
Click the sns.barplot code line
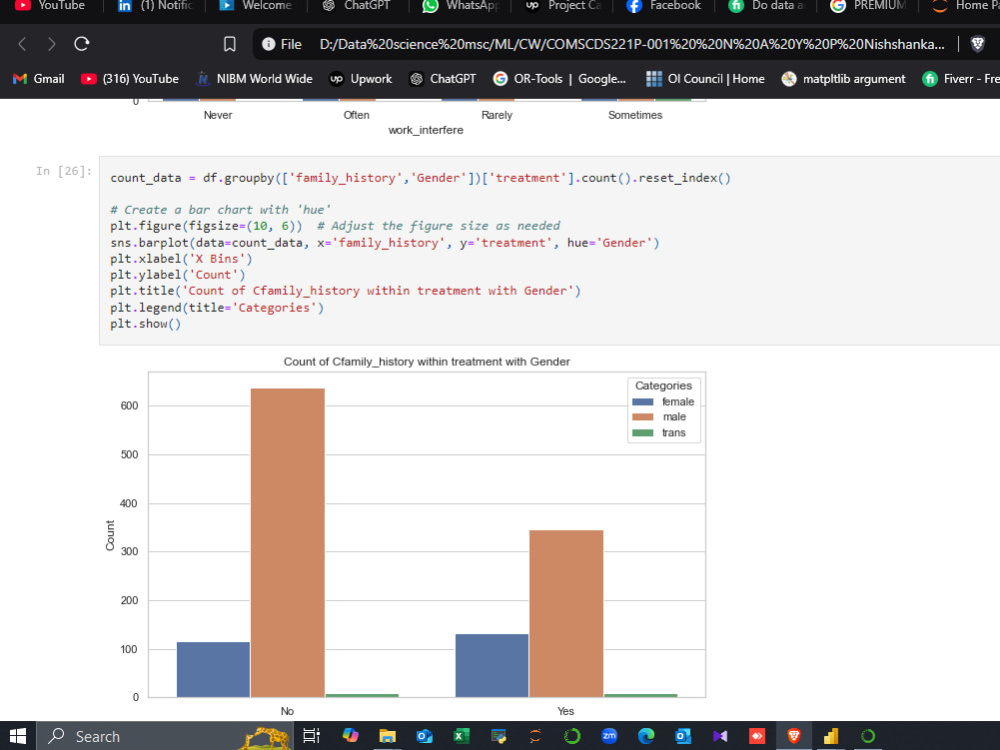385,243
